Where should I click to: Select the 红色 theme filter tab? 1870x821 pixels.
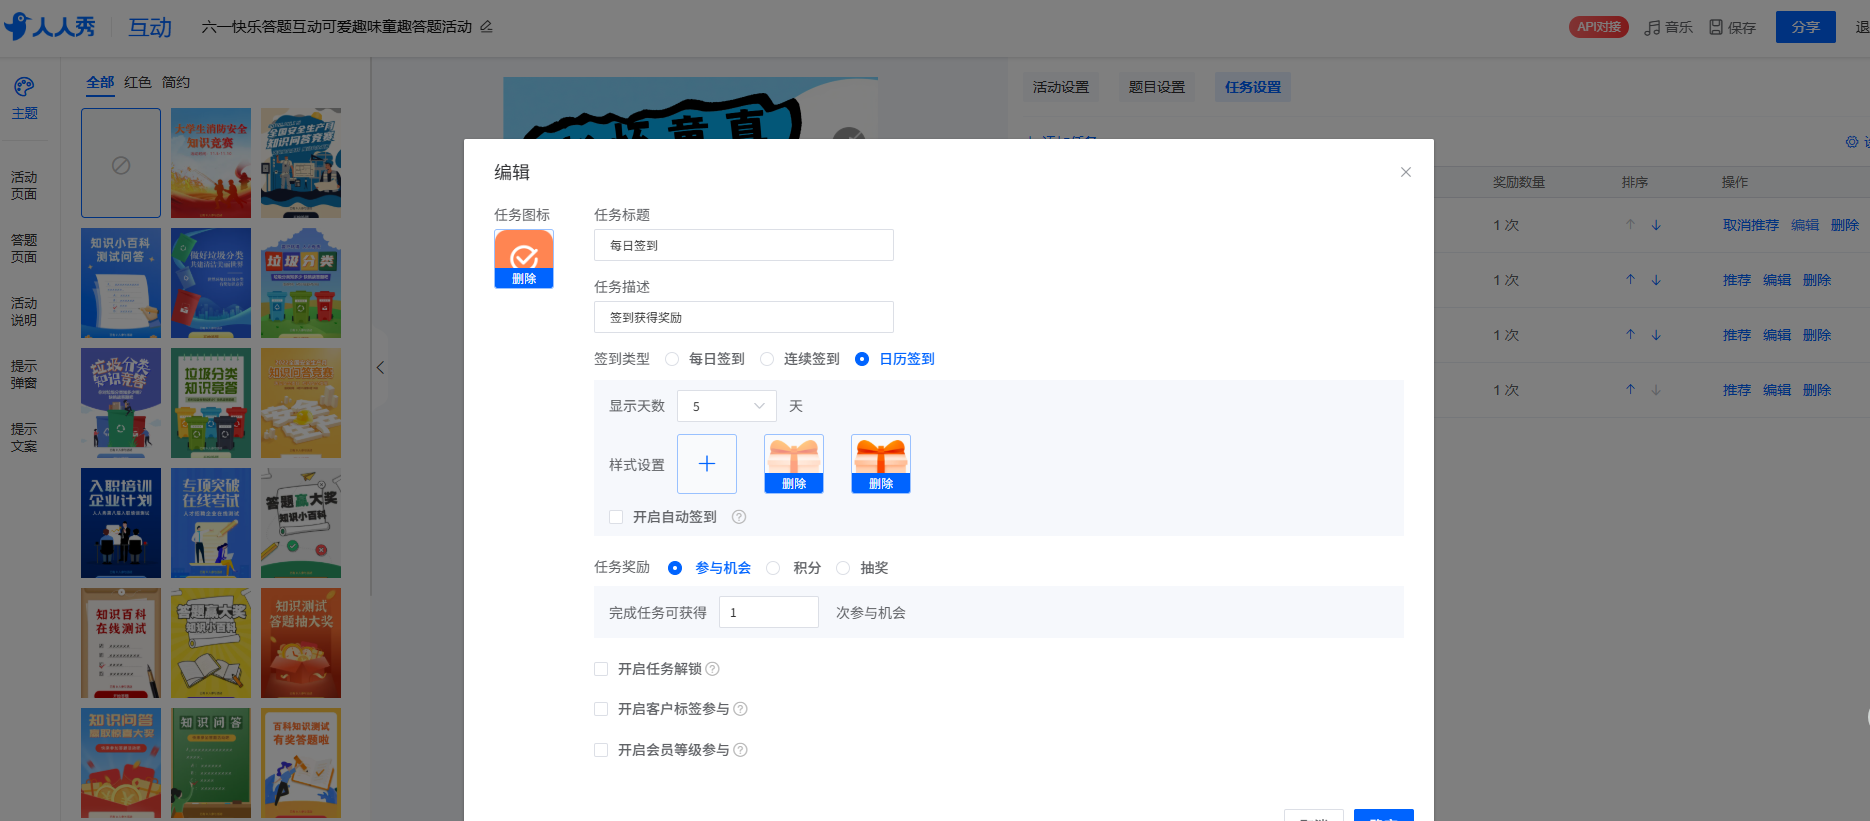point(138,82)
